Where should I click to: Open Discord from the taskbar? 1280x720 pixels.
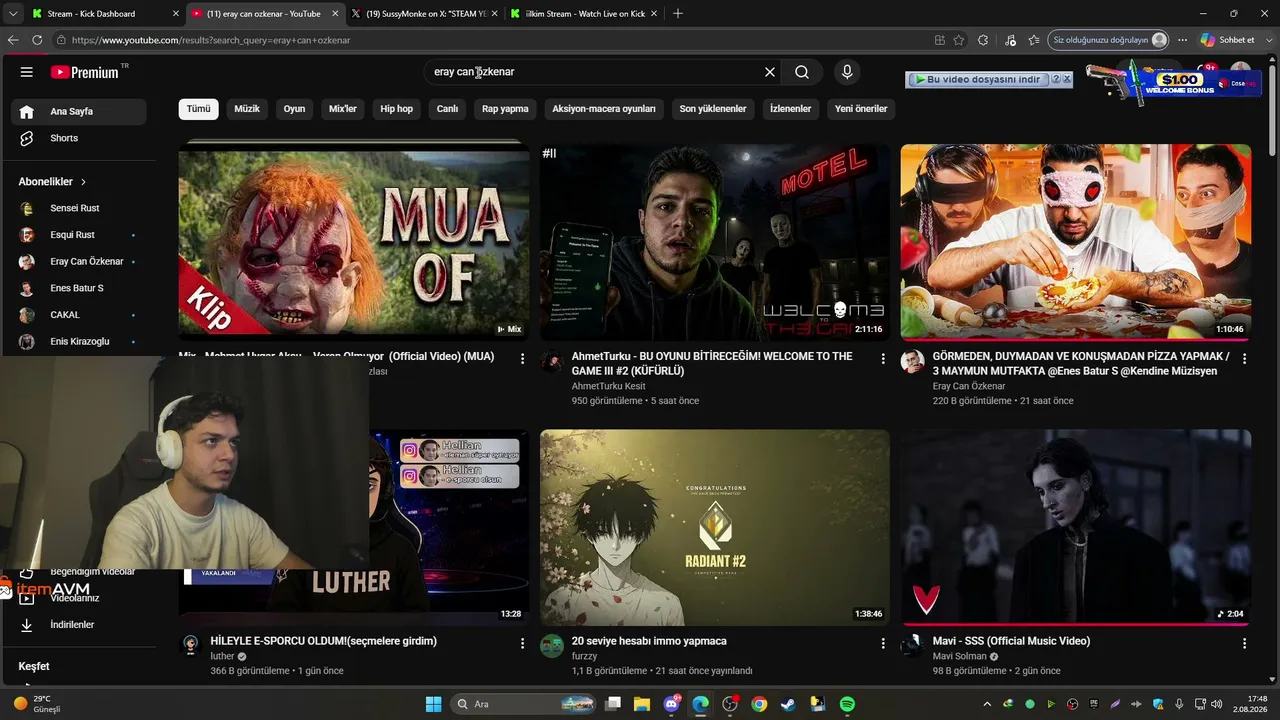point(671,704)
